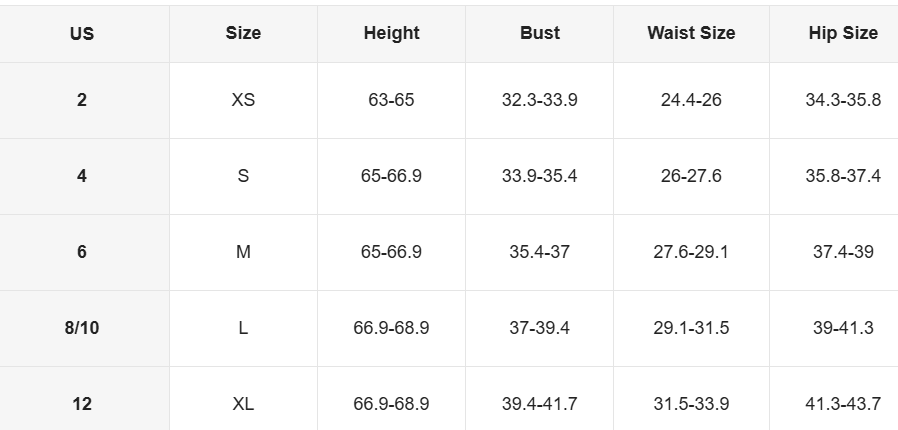
Task: Select hip value 41.3-43.7
Action: [843, 404]
